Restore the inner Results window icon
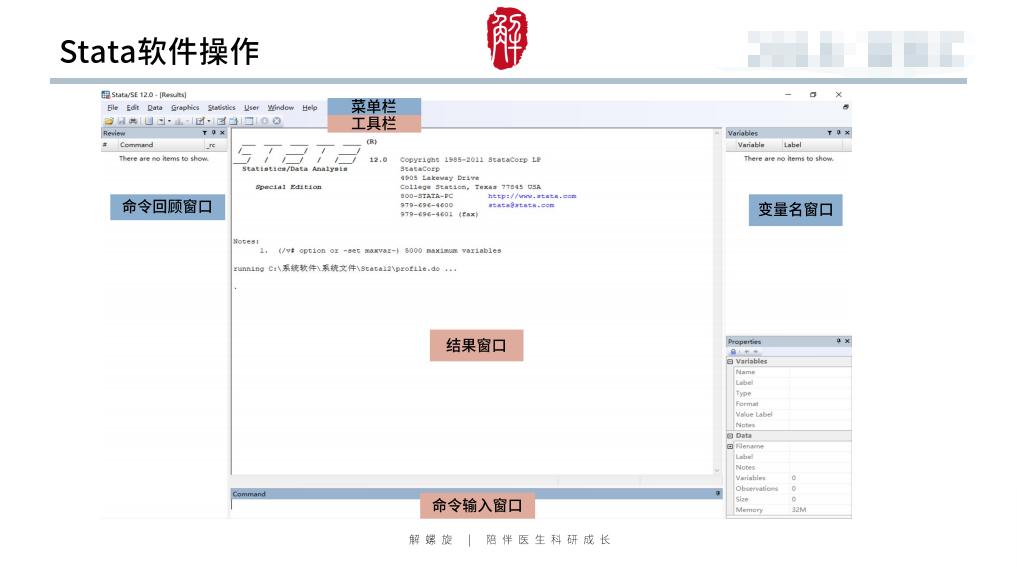The width and height of the screenshot is (1017, 567). pos(846,107)
